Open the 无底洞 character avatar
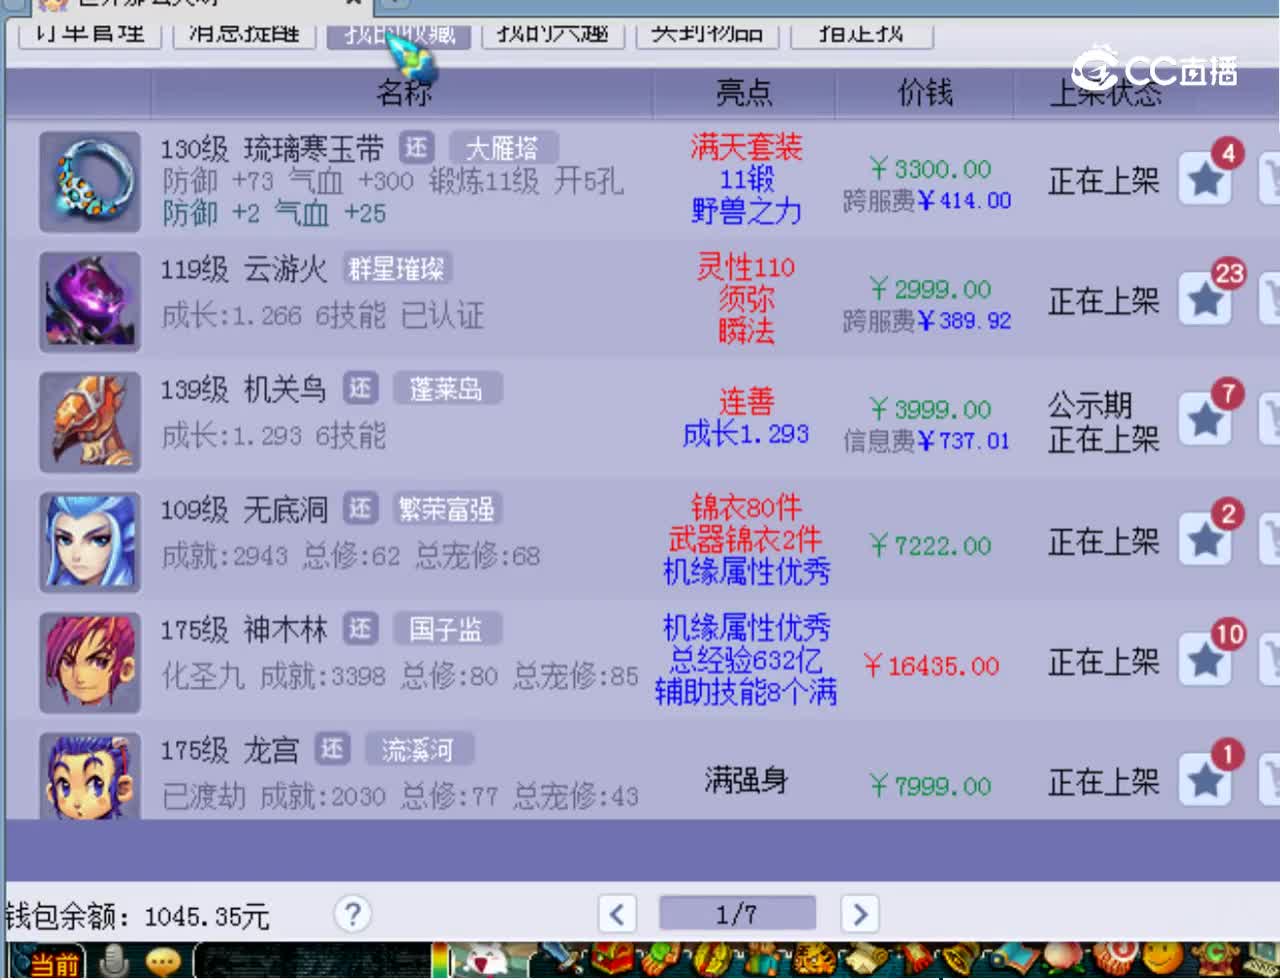The image size is (1280, 980). [x=90, y=542]
